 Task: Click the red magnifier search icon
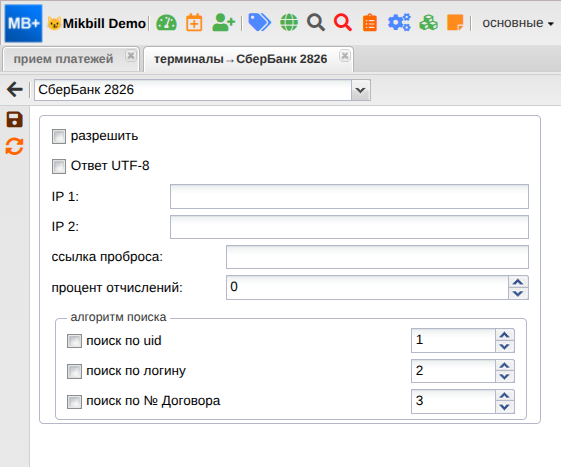tap(343, 23)
